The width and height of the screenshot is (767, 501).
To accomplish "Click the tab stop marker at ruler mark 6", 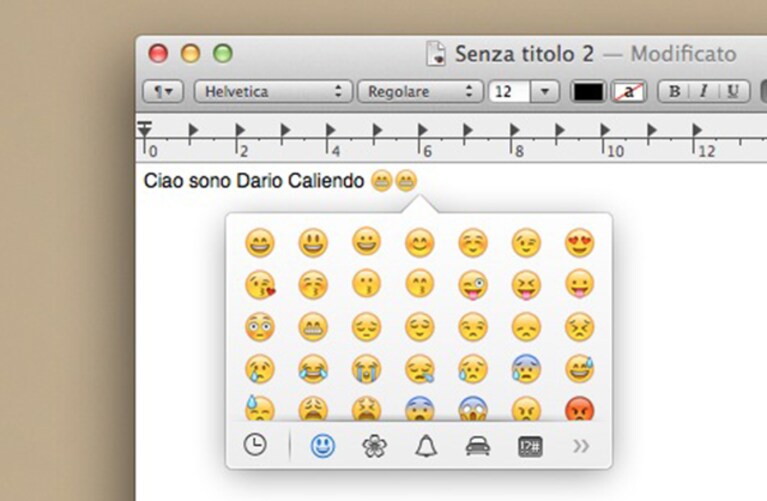I will (423, 130).
